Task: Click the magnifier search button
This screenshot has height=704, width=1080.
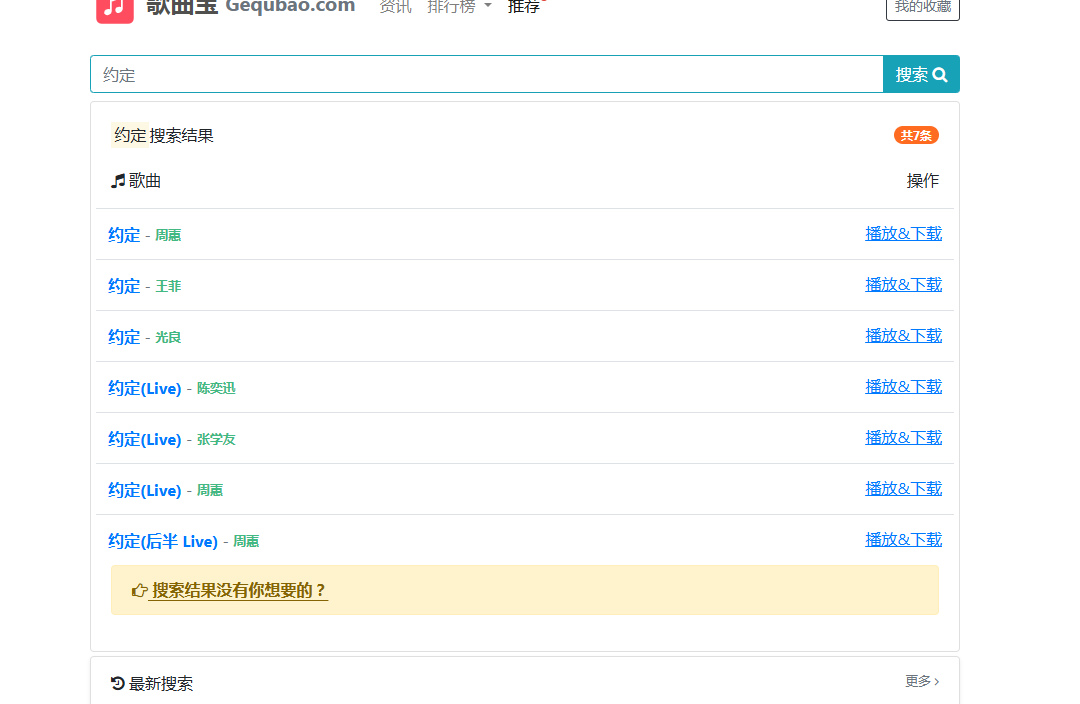Action: pos(921,74)
